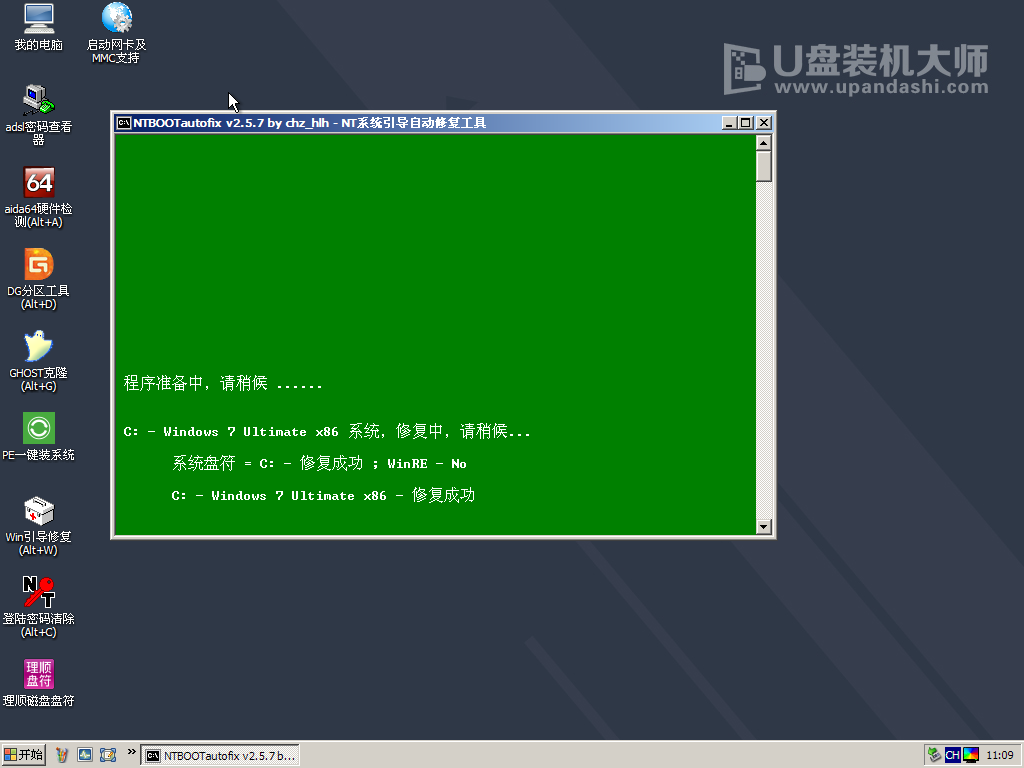Click the console scrollbar down arrow
Screen dimensions: 1024x768
(x=764, y=527)
